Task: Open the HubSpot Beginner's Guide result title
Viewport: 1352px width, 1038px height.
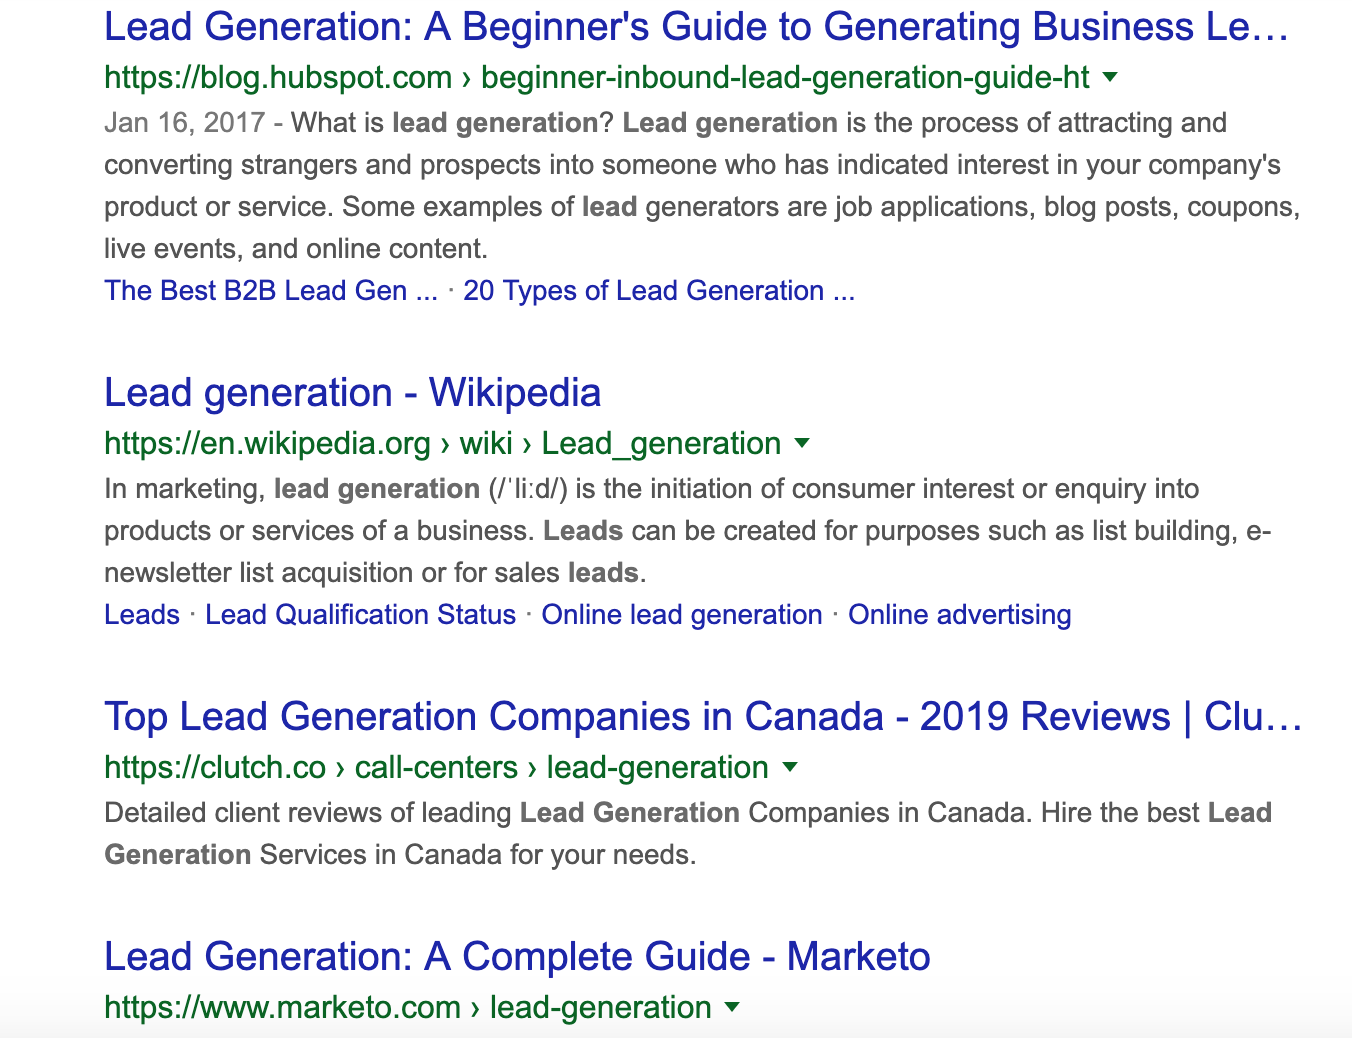Action: [696, 27]
